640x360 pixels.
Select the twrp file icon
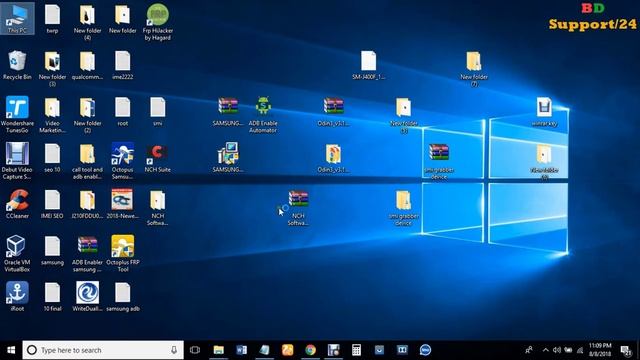point(52,19)
